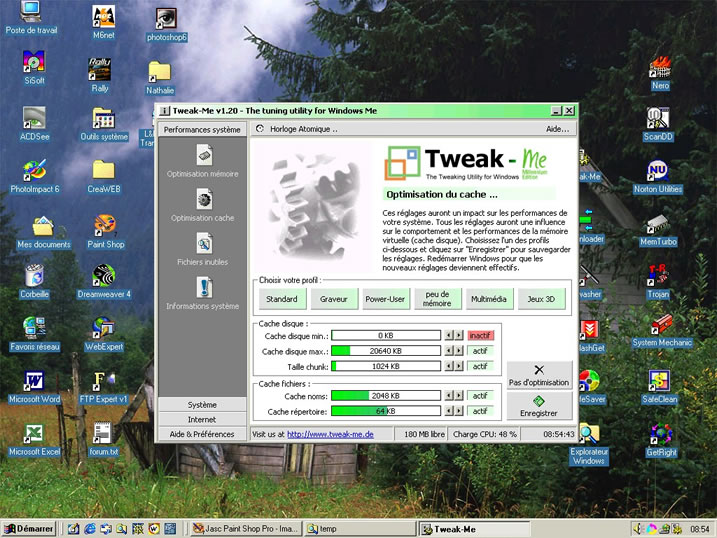Toggle actif state for Cache disque max

click(480, 351)
